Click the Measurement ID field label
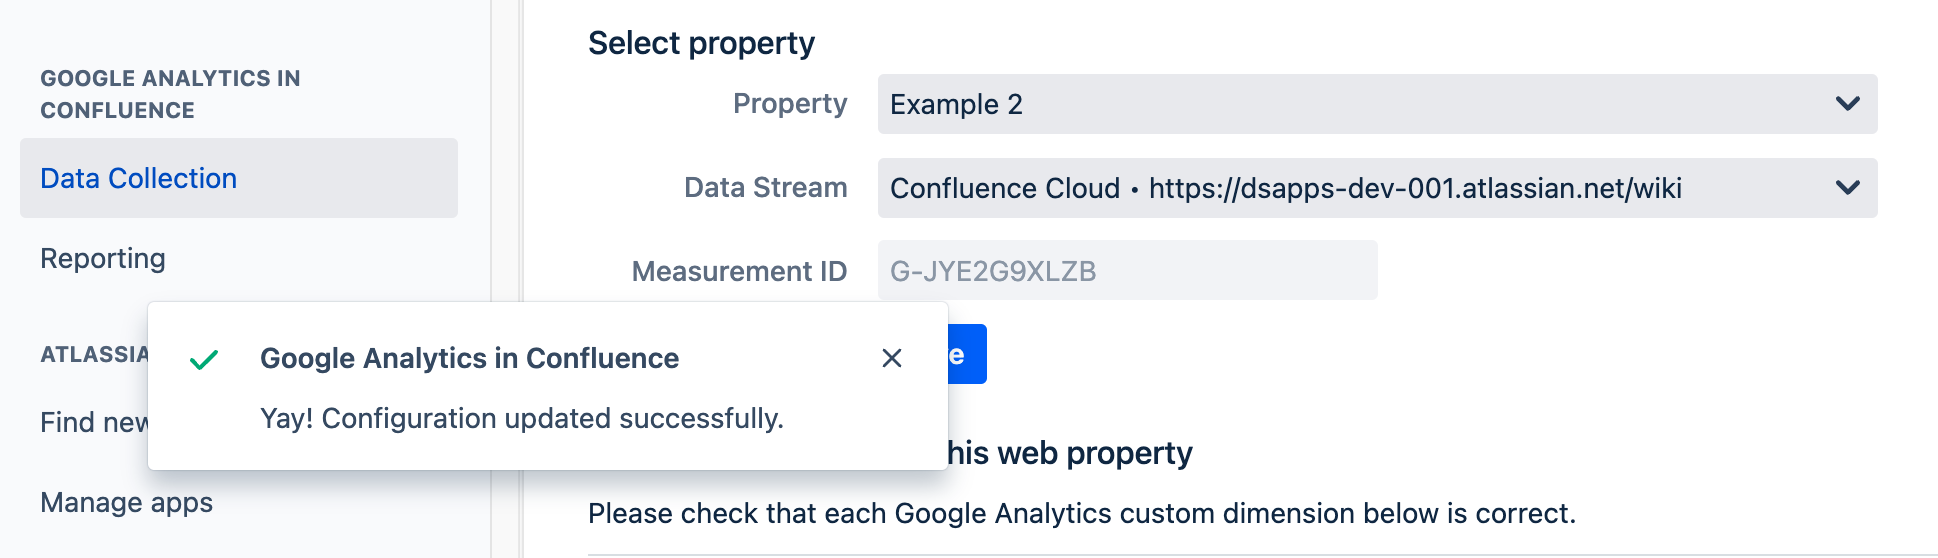1938x558 pixels. coord(739,271)
